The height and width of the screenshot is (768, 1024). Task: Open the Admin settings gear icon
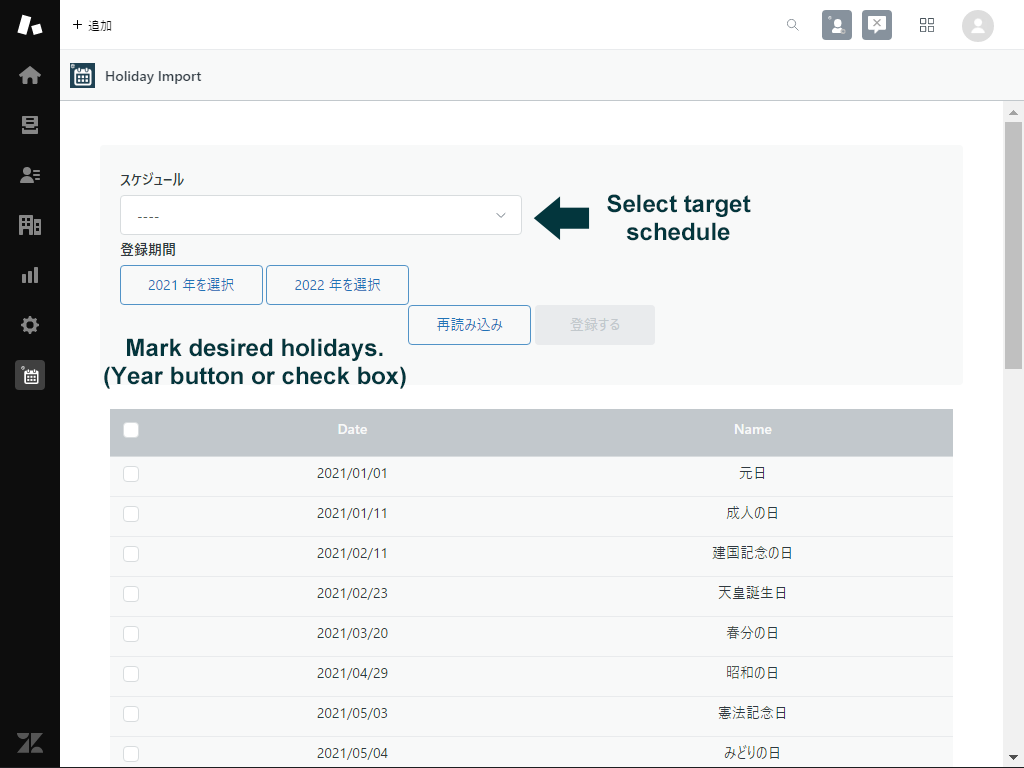pos(30,325)
